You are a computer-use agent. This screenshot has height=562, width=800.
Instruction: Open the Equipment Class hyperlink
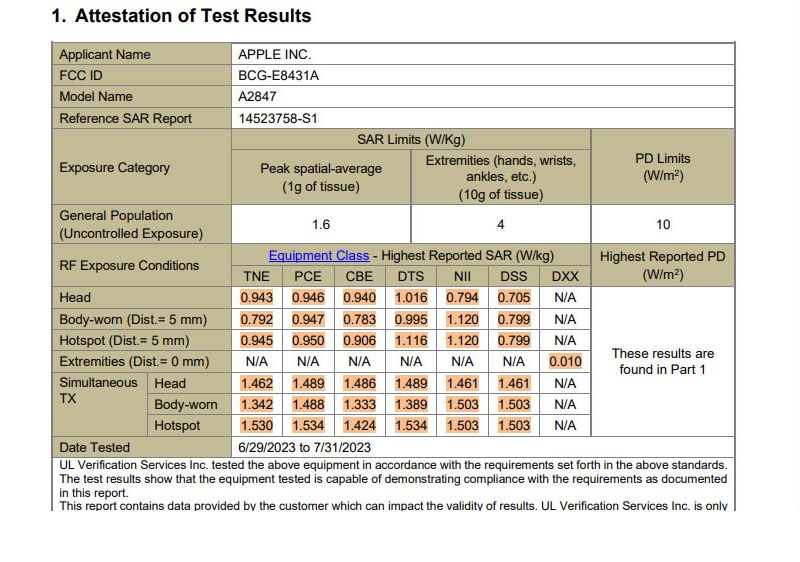[x=318, y=256]
